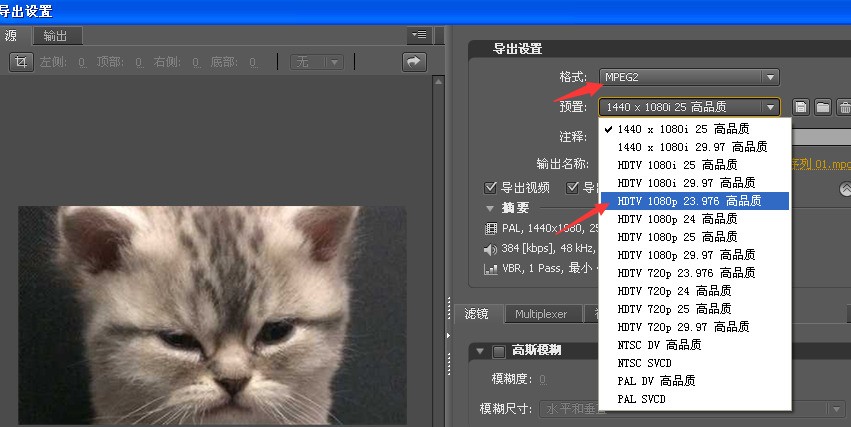Image resolution: width=851 pixels, height=427 pixels.
Task: Collapse the 高斯模糊 section triangle
Action: point(479,350)
